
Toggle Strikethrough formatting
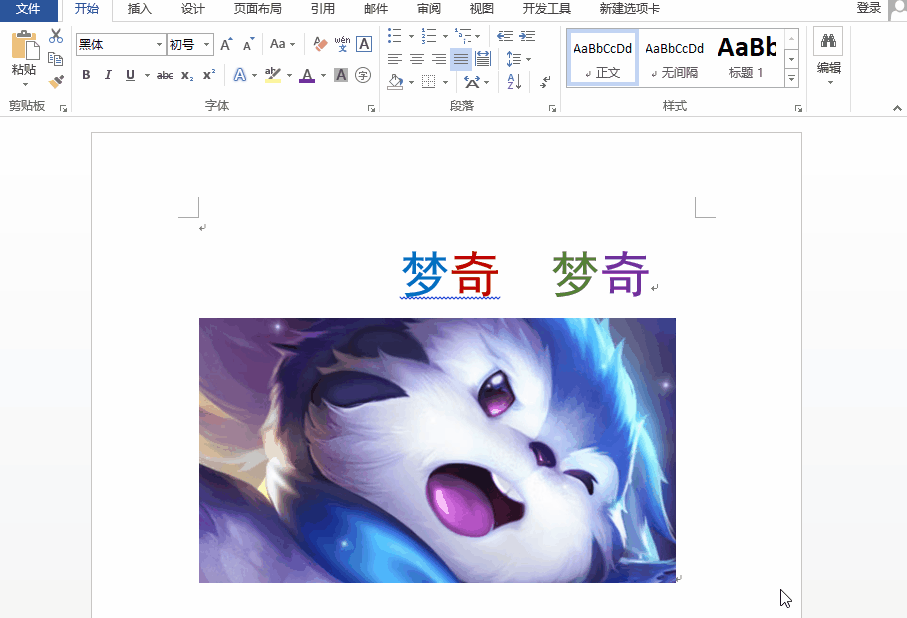point(165,75)
